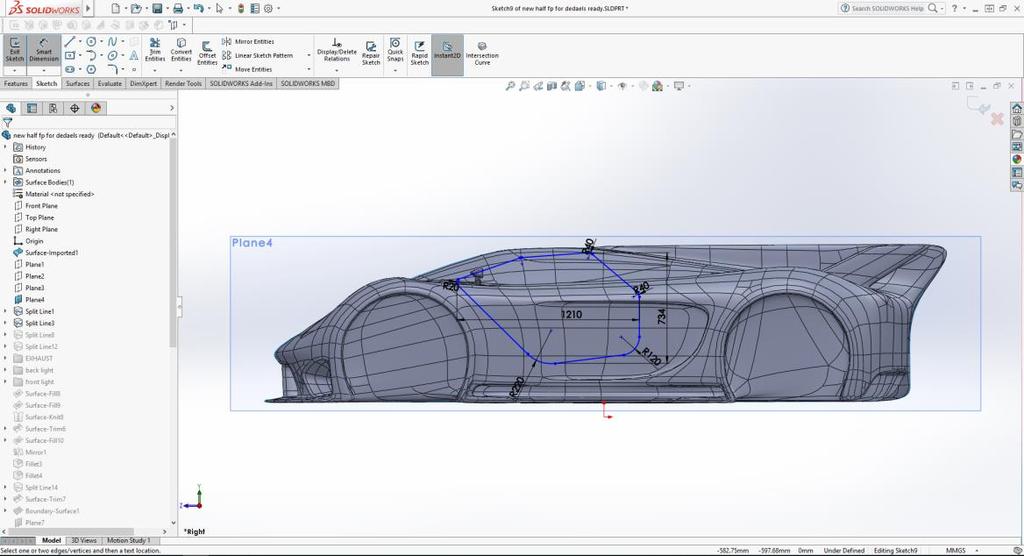Image resolution: width=1024 pixels, height=556 pixels.
Task: Open the ConfigurationManager panel tab
Action: point(53,108)
